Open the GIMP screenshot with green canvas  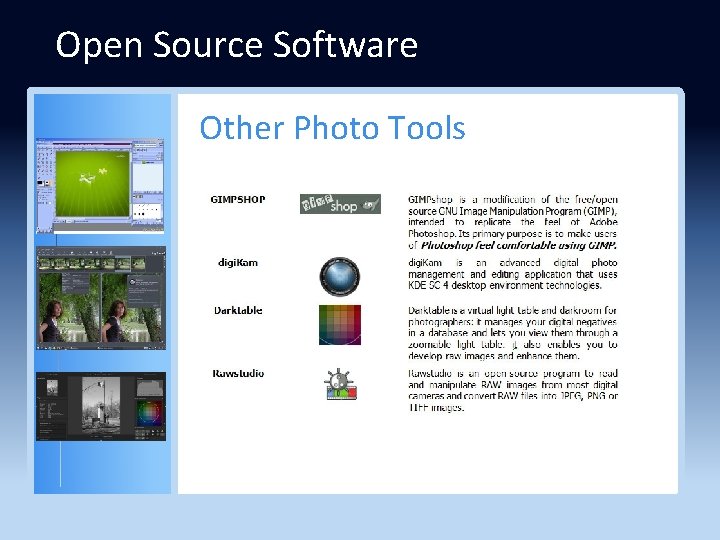point(100,186)
